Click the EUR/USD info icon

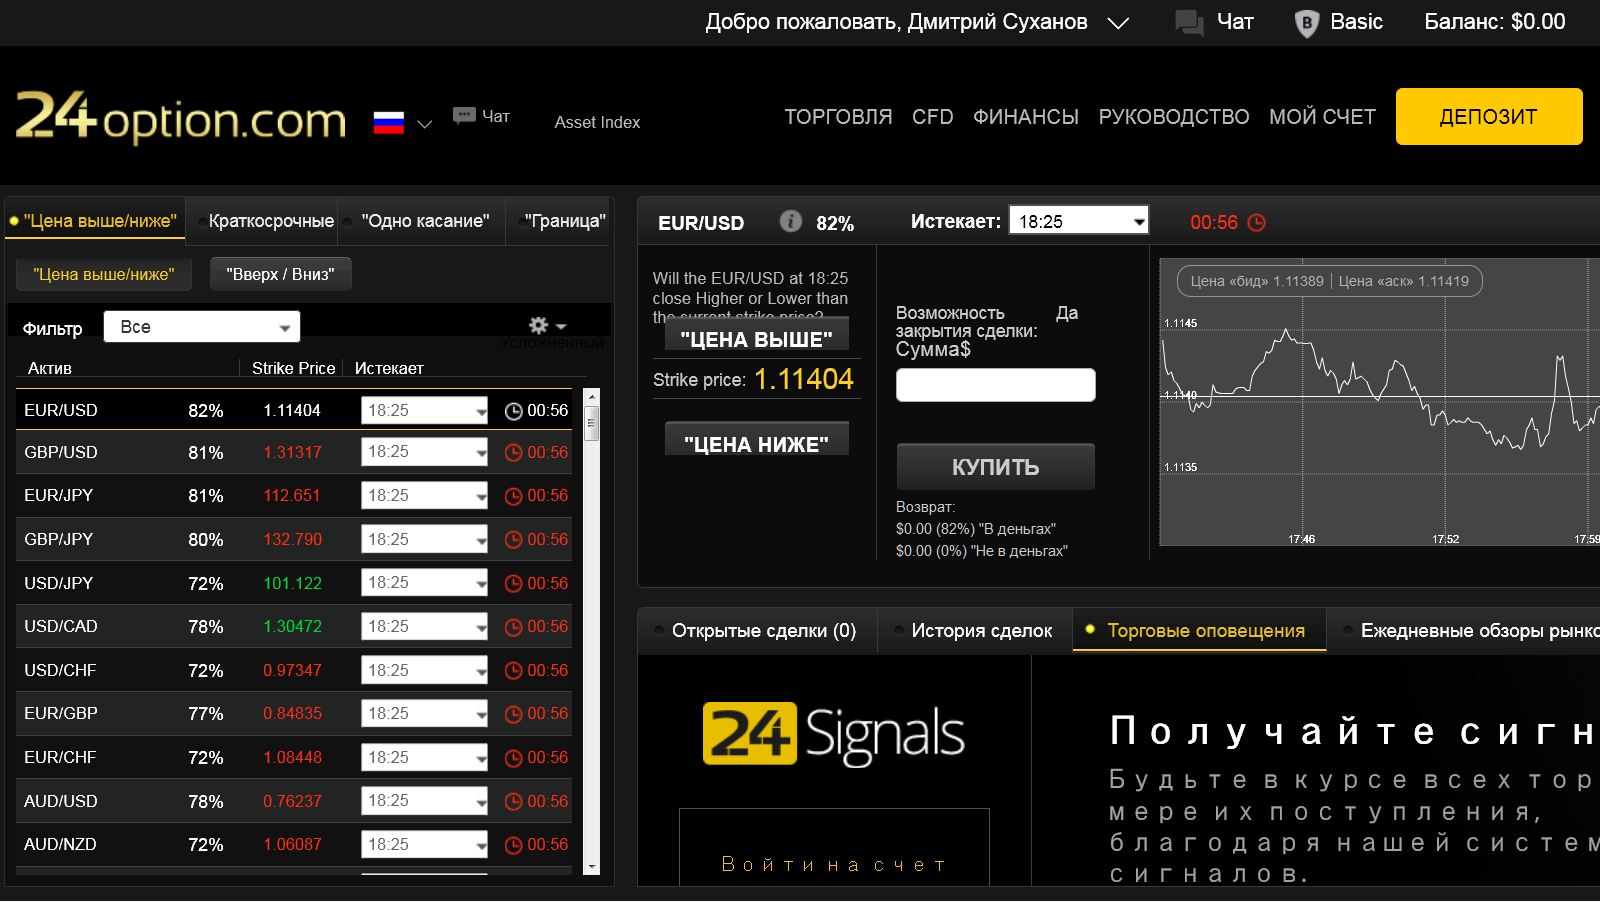pos(790,221)
